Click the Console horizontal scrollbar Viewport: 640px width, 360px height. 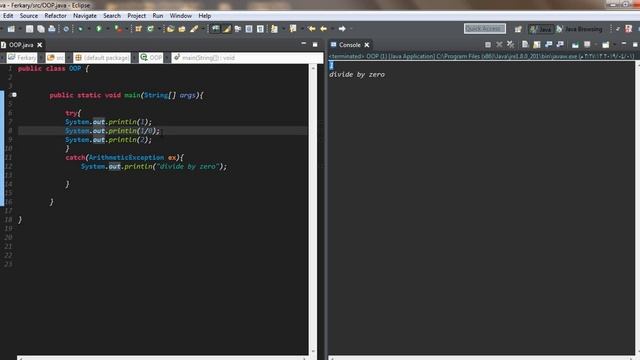click(482, 358)
